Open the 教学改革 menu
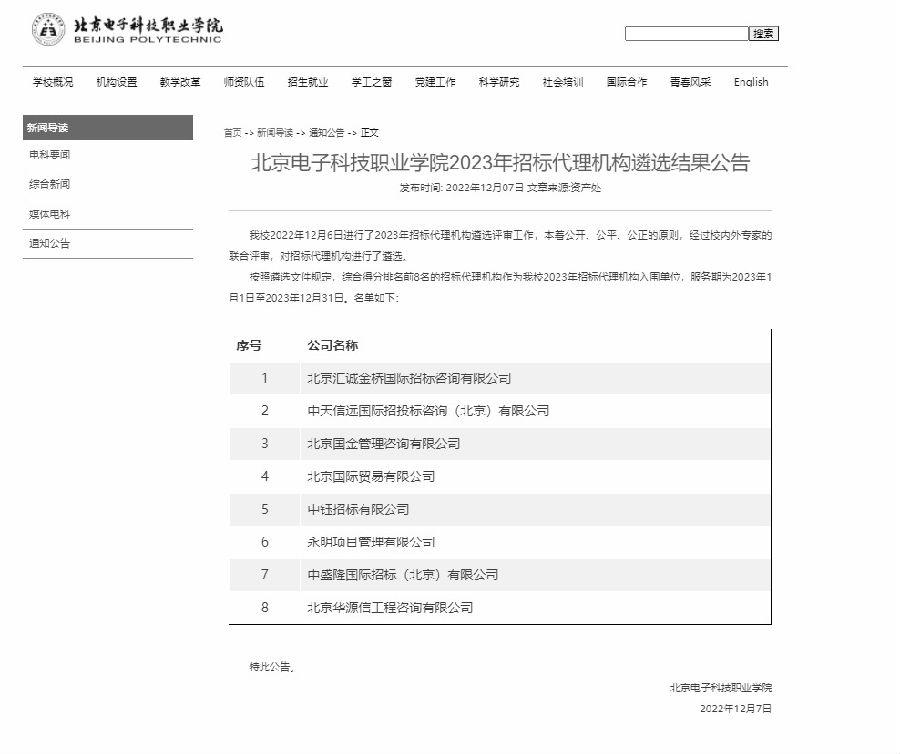 click(180, 82)
